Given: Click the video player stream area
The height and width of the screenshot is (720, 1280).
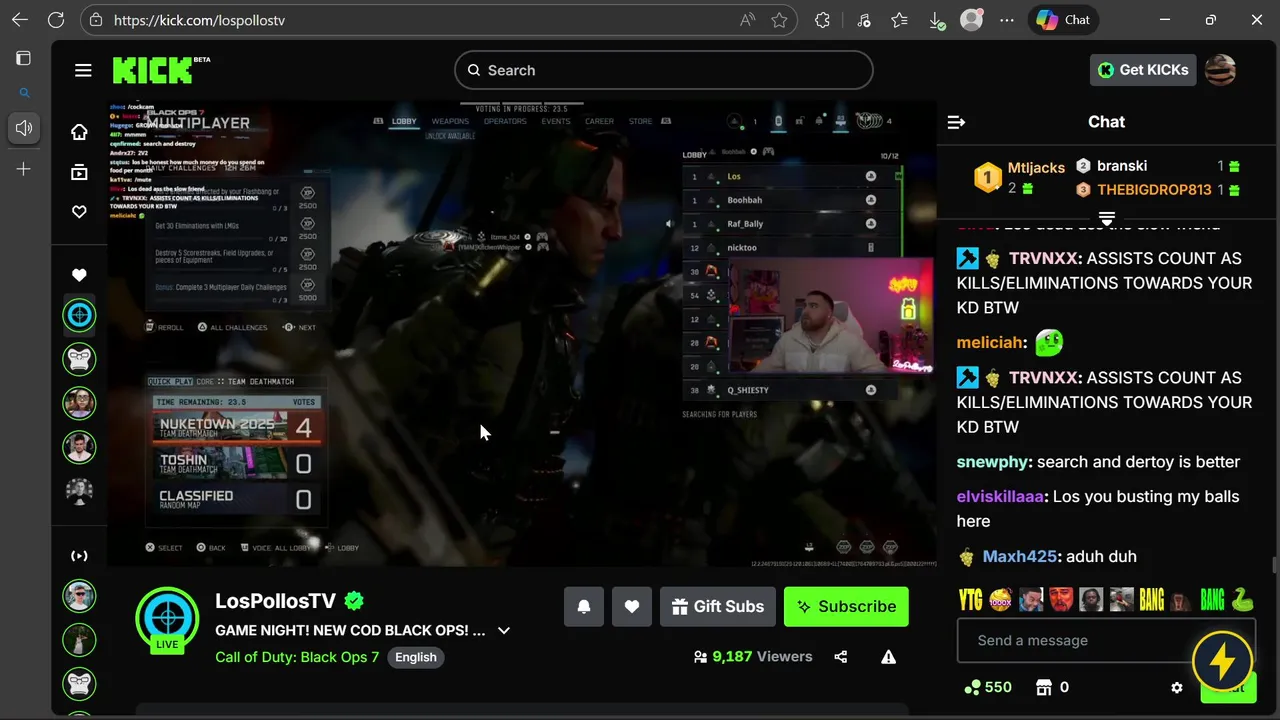Looking at the screenshot, I should pyautogui.click(x=522, y=334).
